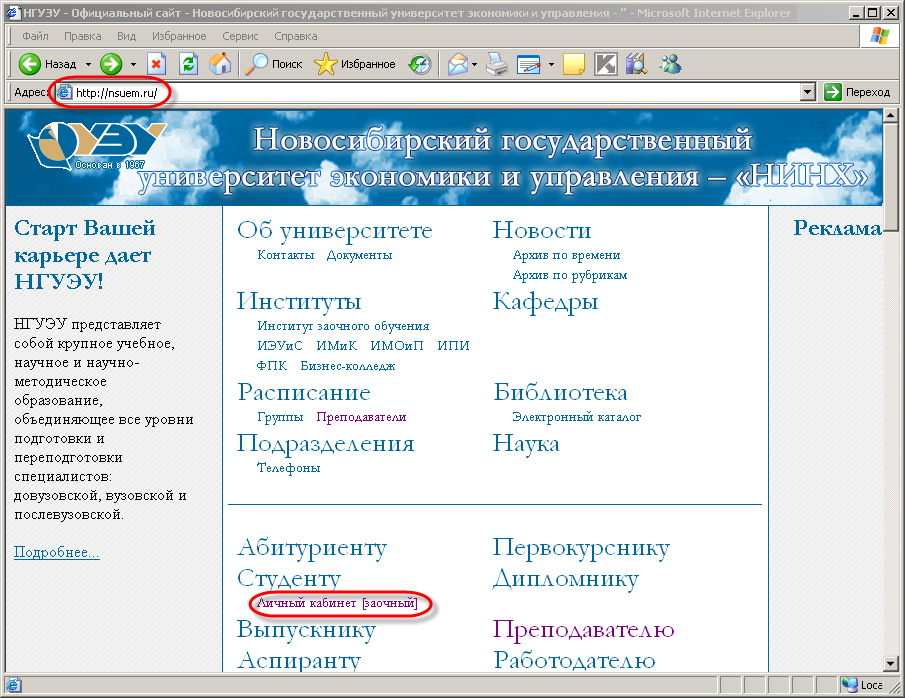Open the Библиотека link
Screen dimensions: 905x698
point(560,393)
